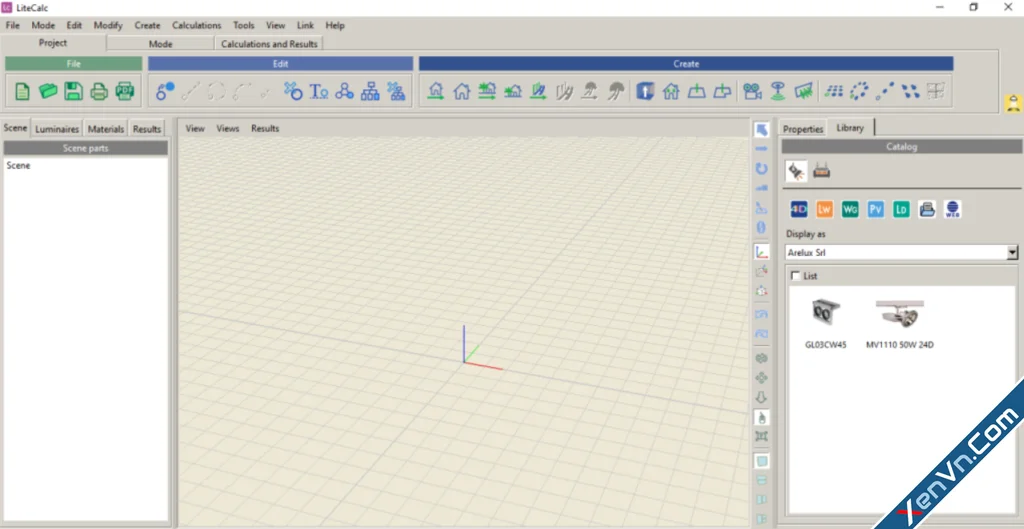Image resolution: width=1024 pixels, height=529 pixels.
Task: Click the teal Ld catalog icon
Action: coord(901,209)
